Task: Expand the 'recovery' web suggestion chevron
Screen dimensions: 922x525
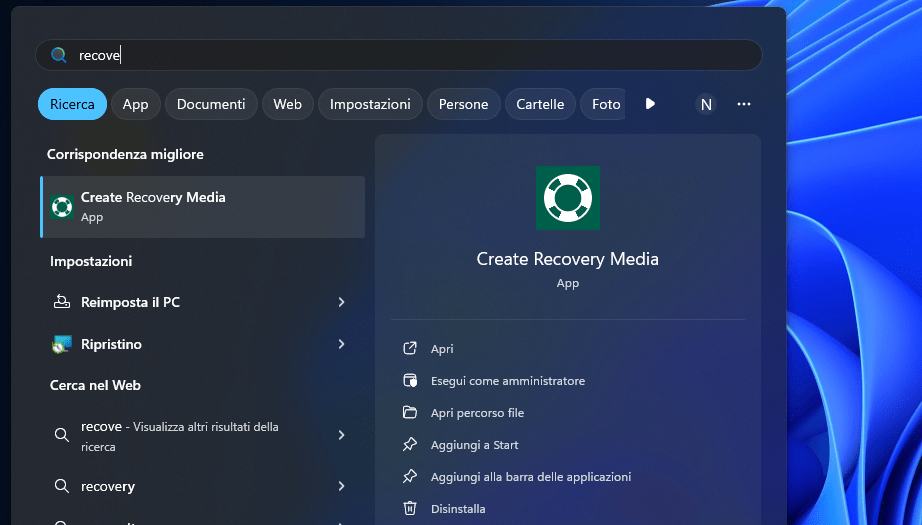Action: coord(341,486)
